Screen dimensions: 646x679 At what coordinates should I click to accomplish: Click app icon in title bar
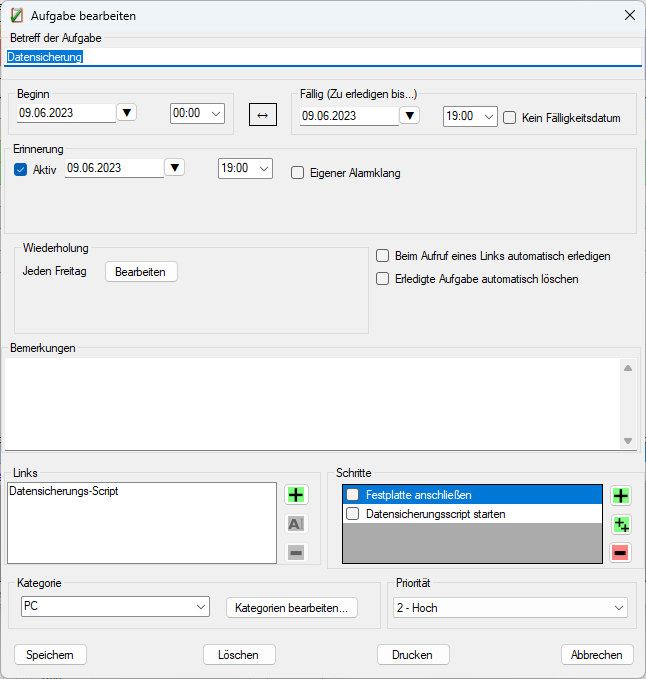point(17,16)
